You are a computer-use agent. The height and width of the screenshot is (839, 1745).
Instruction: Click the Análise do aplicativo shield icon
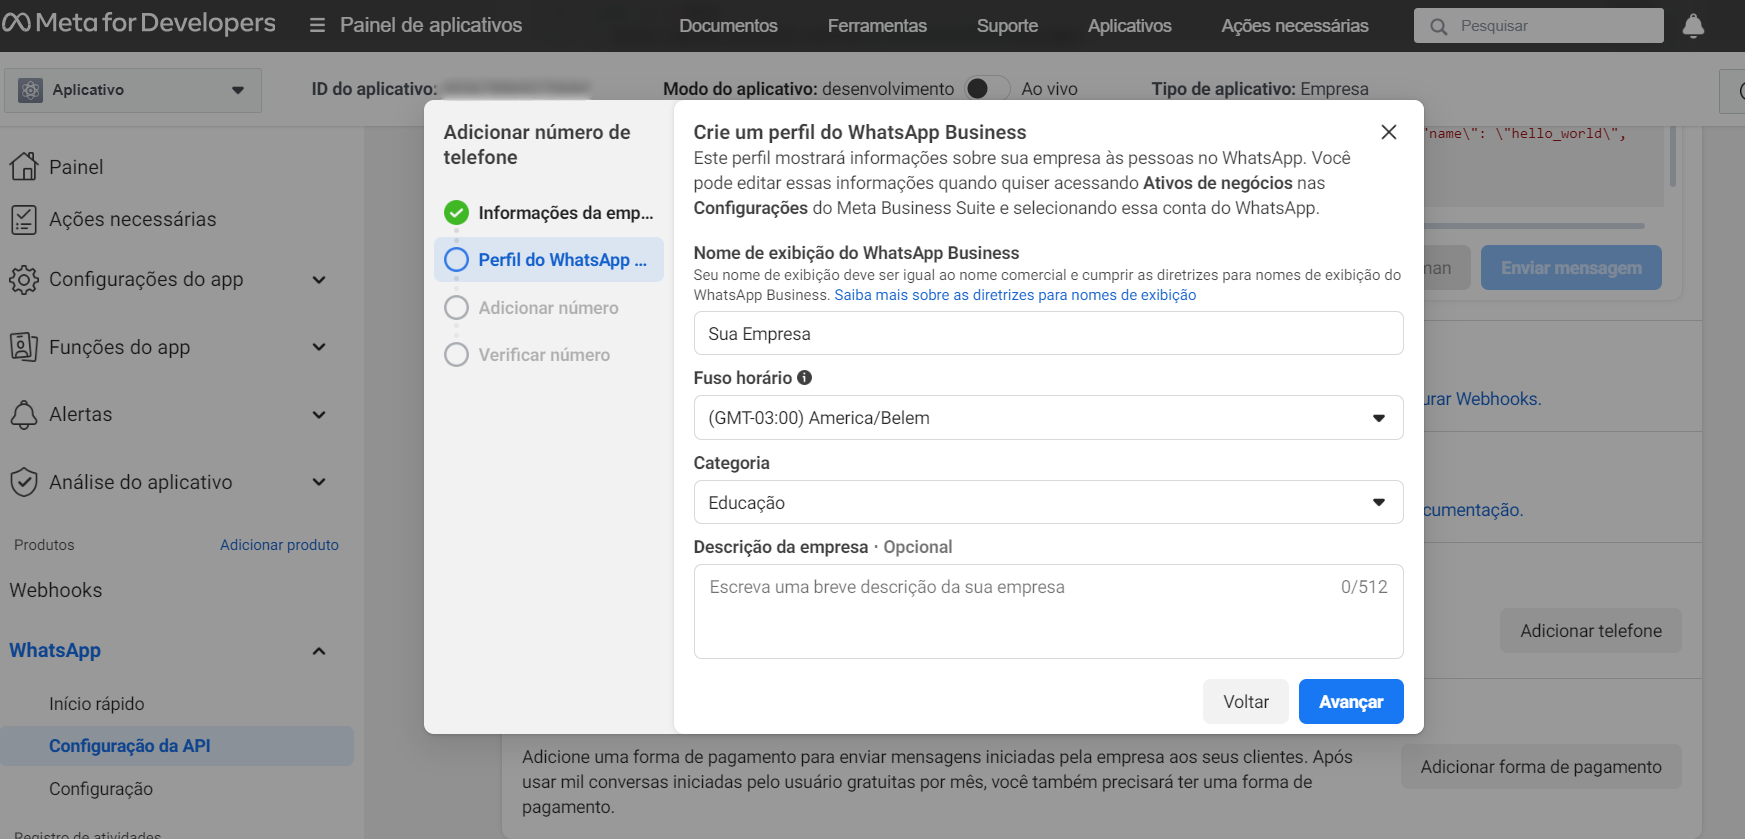(x=24, y=482)
